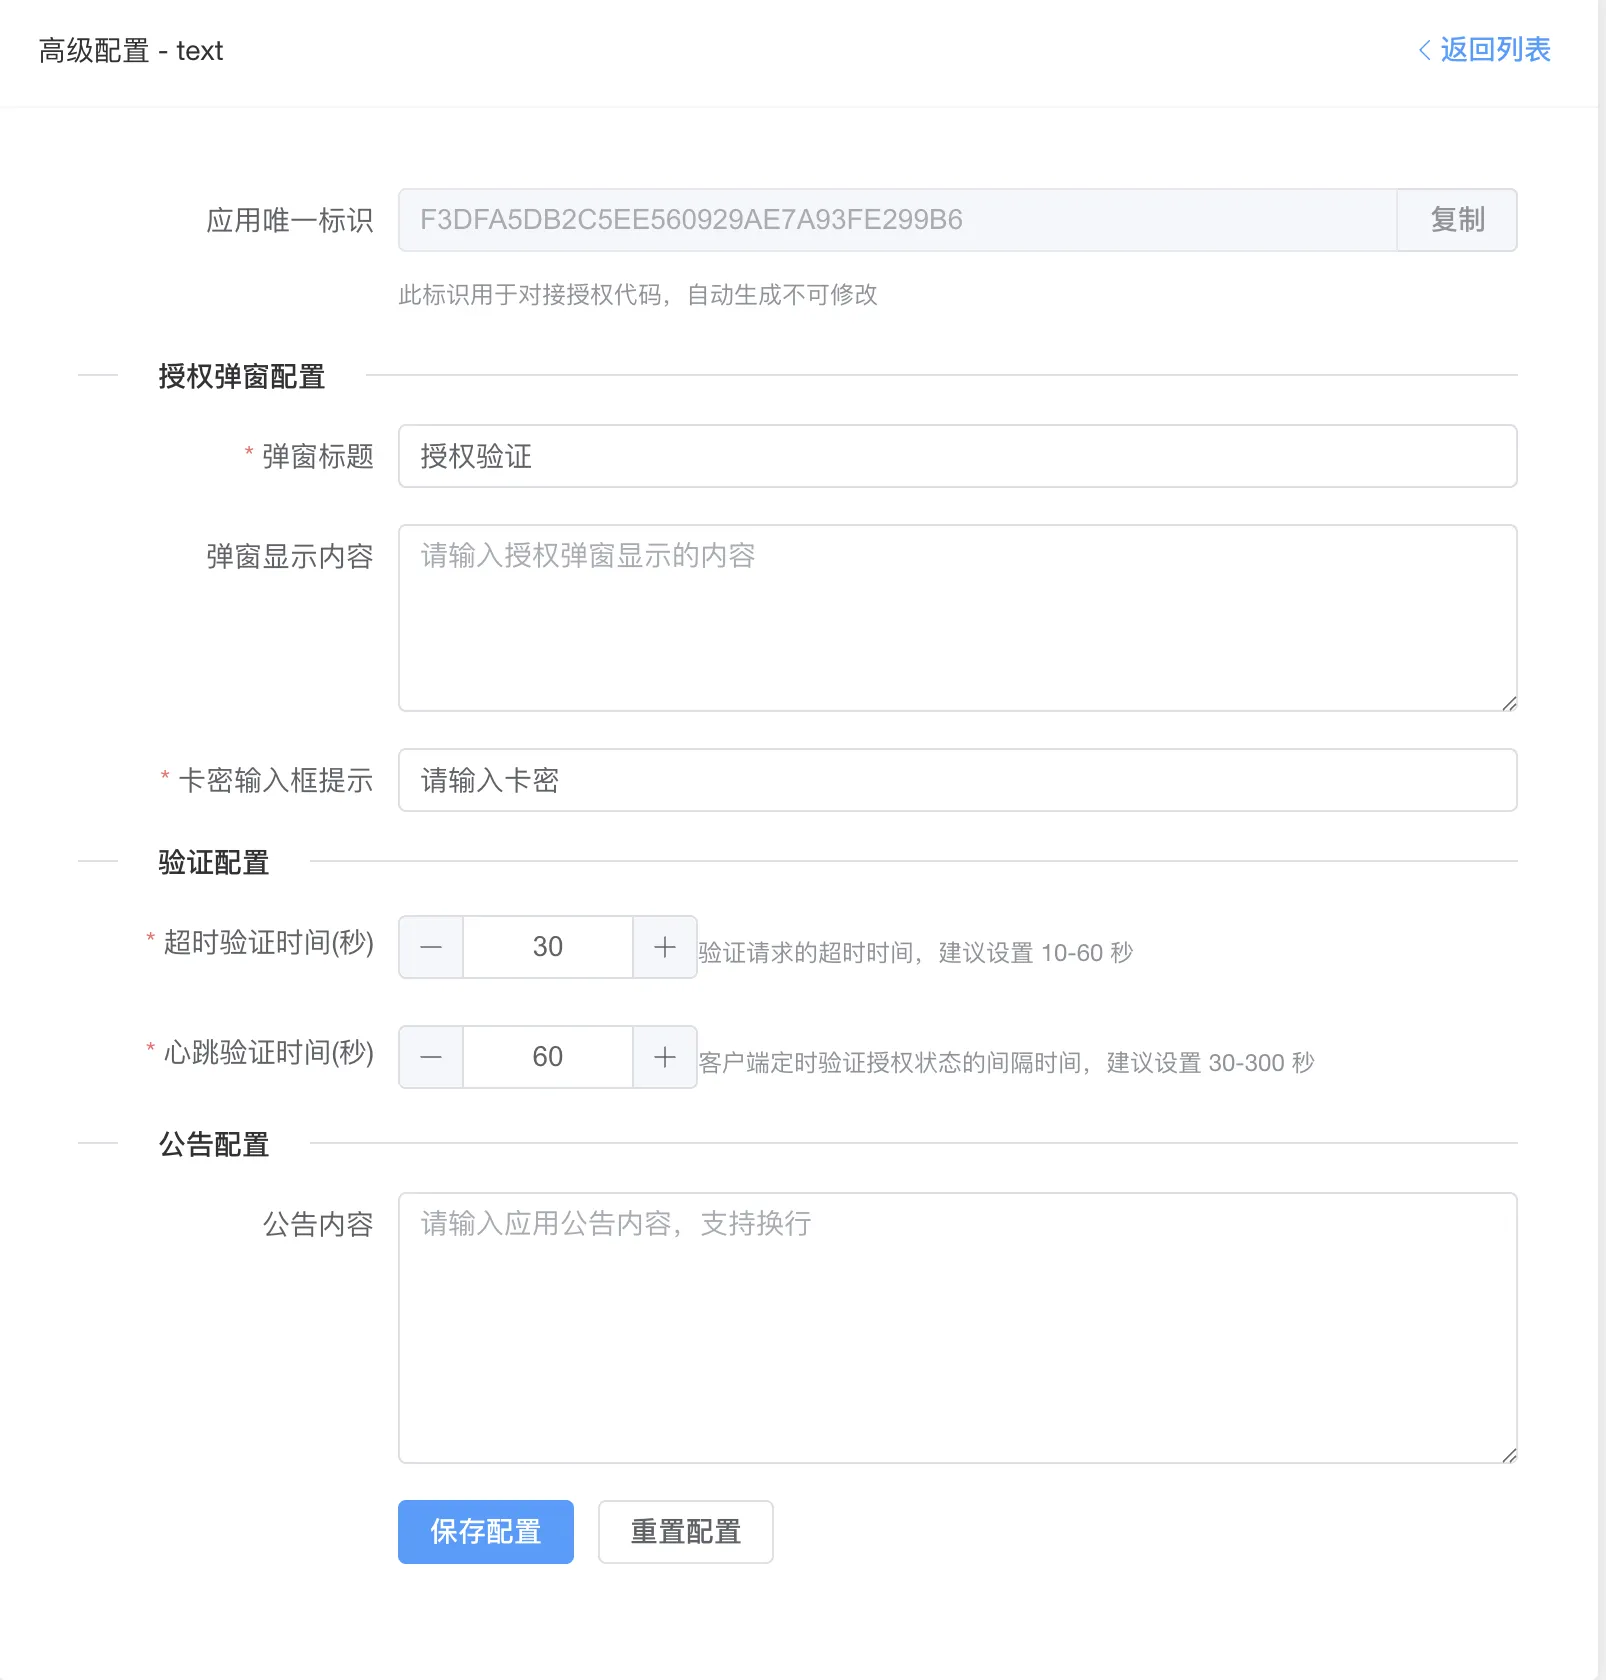Click the 验证配置 section heading
Viewport: 1606px width, 1680px height.
tap(210, 862)
